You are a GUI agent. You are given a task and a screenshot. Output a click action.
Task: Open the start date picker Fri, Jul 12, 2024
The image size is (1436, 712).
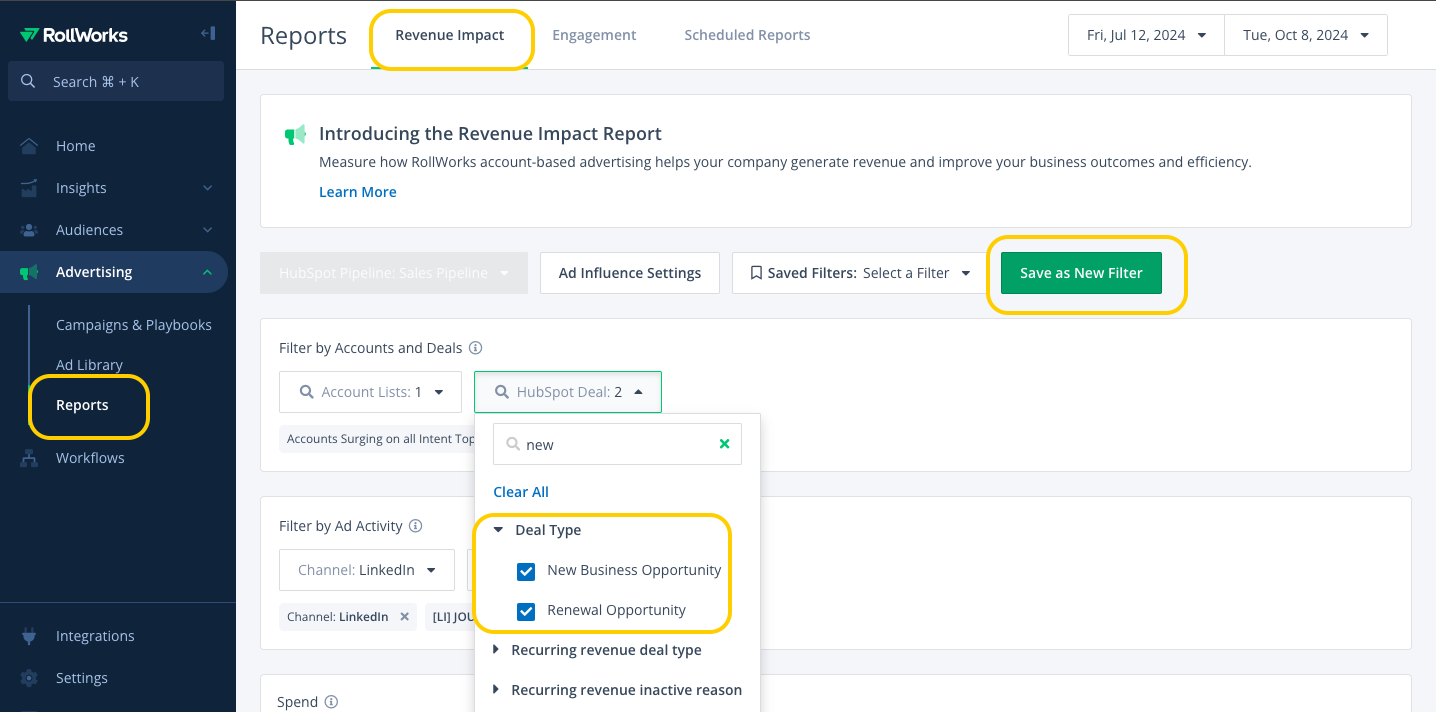click(x=1146, y=35)
